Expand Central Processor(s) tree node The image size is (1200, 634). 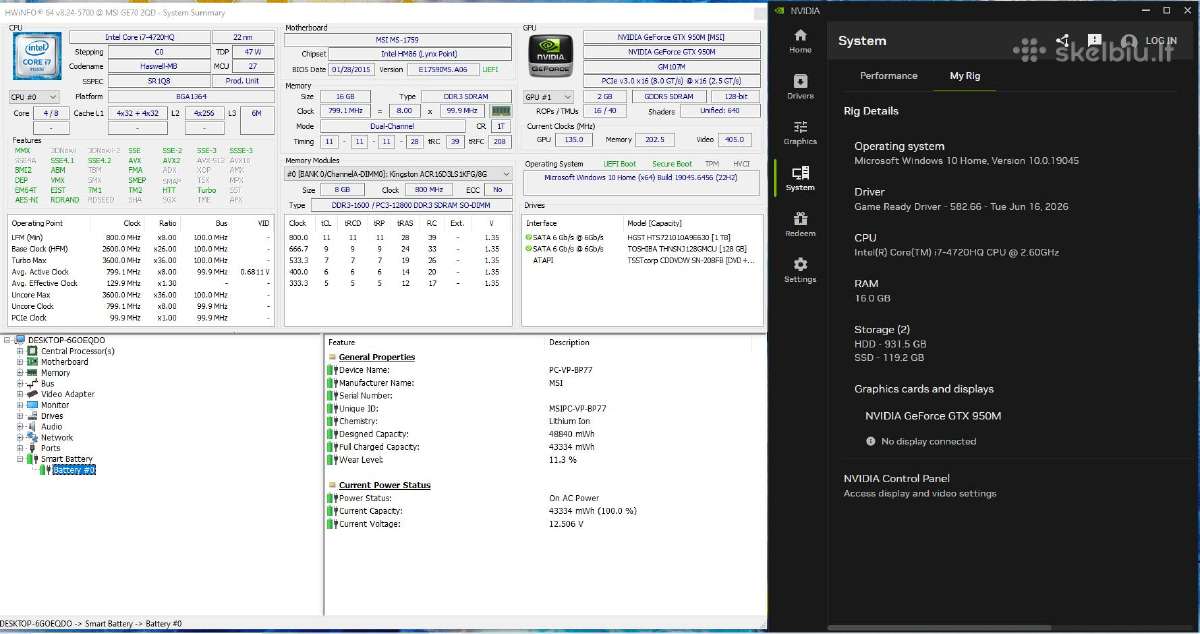point(20,351)
